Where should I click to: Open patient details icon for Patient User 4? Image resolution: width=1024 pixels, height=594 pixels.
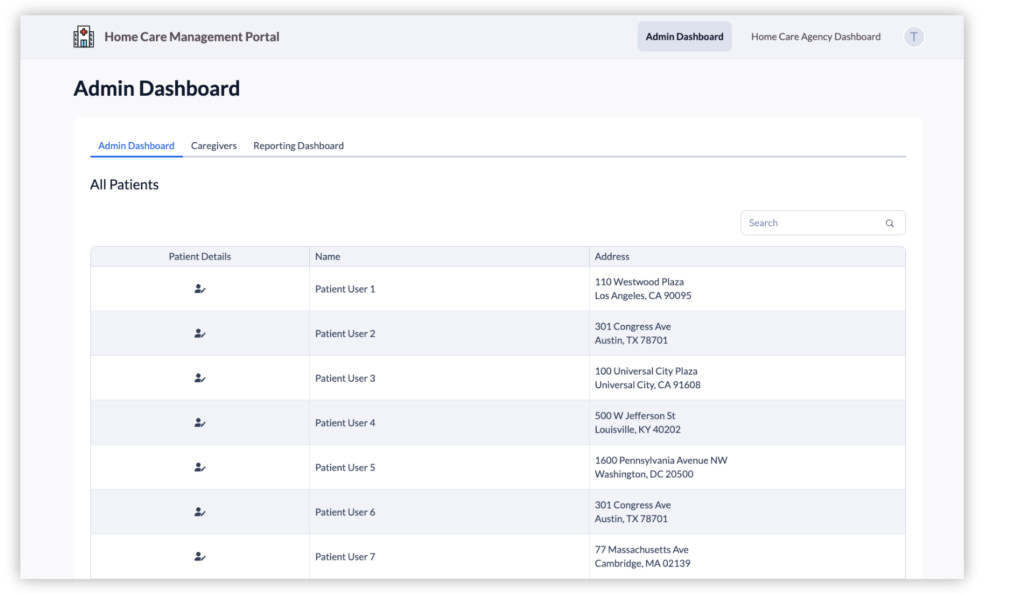coord(200,423)
